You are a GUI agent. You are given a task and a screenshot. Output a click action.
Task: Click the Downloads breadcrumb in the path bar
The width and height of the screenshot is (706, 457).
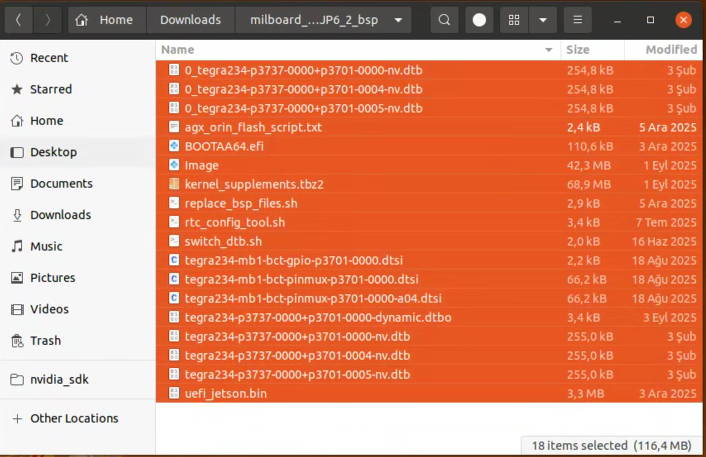point(190,20)
